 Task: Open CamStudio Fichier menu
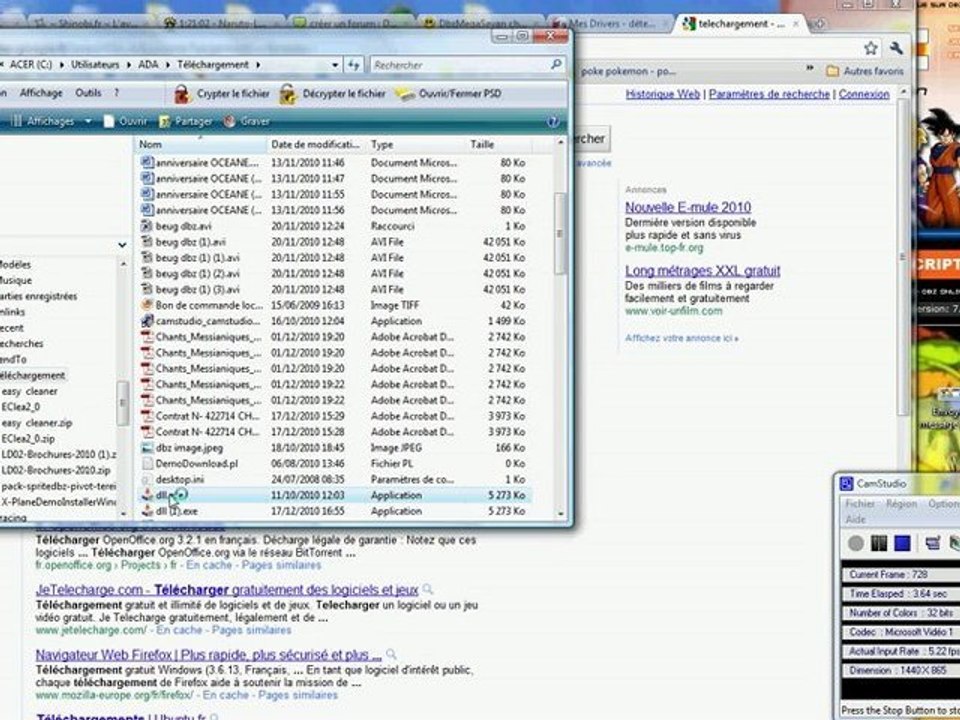860,504
